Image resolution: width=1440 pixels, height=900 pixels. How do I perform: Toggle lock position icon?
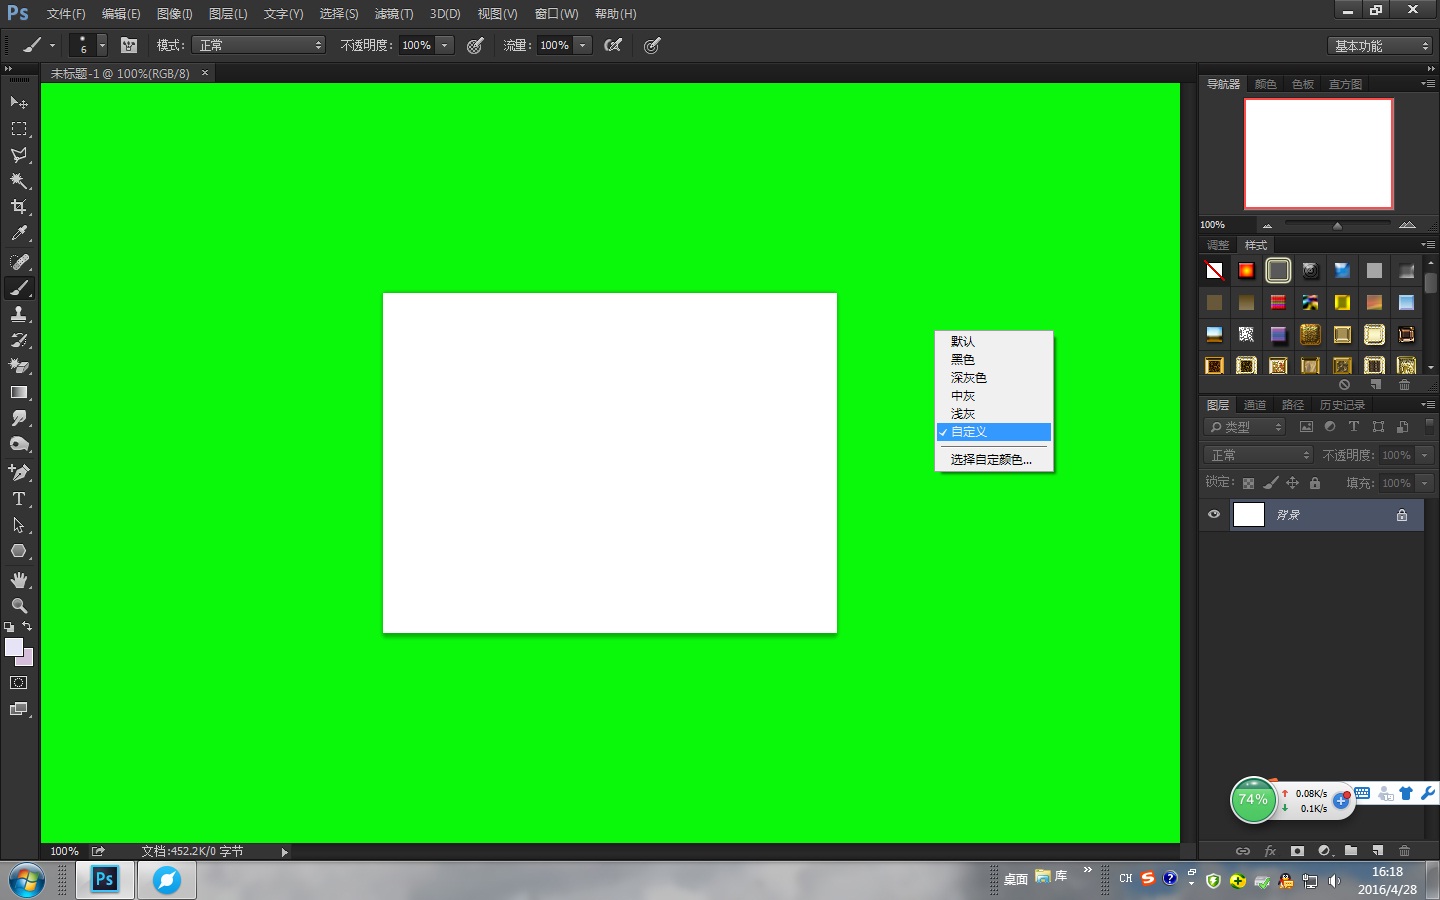click(x=1292, y=483)
